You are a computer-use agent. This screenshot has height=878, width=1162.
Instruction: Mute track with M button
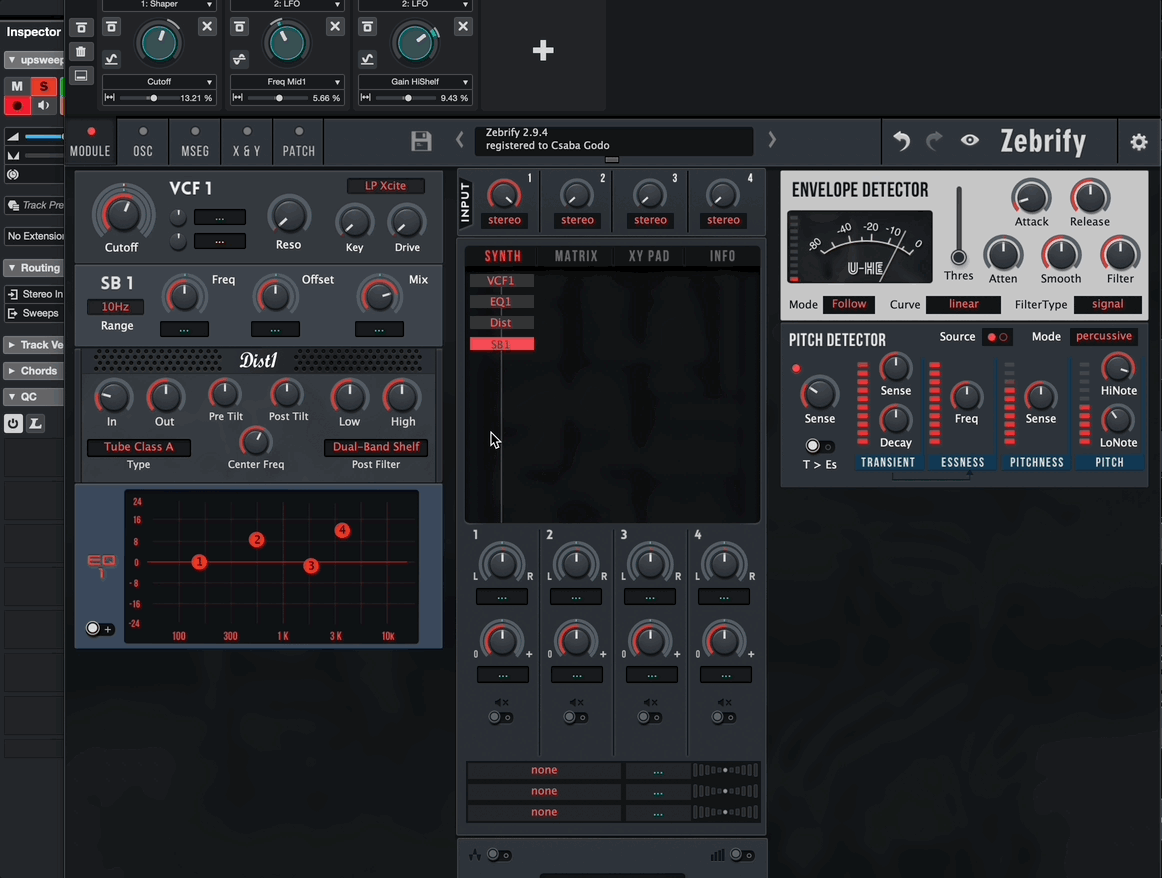coord(17,86)
